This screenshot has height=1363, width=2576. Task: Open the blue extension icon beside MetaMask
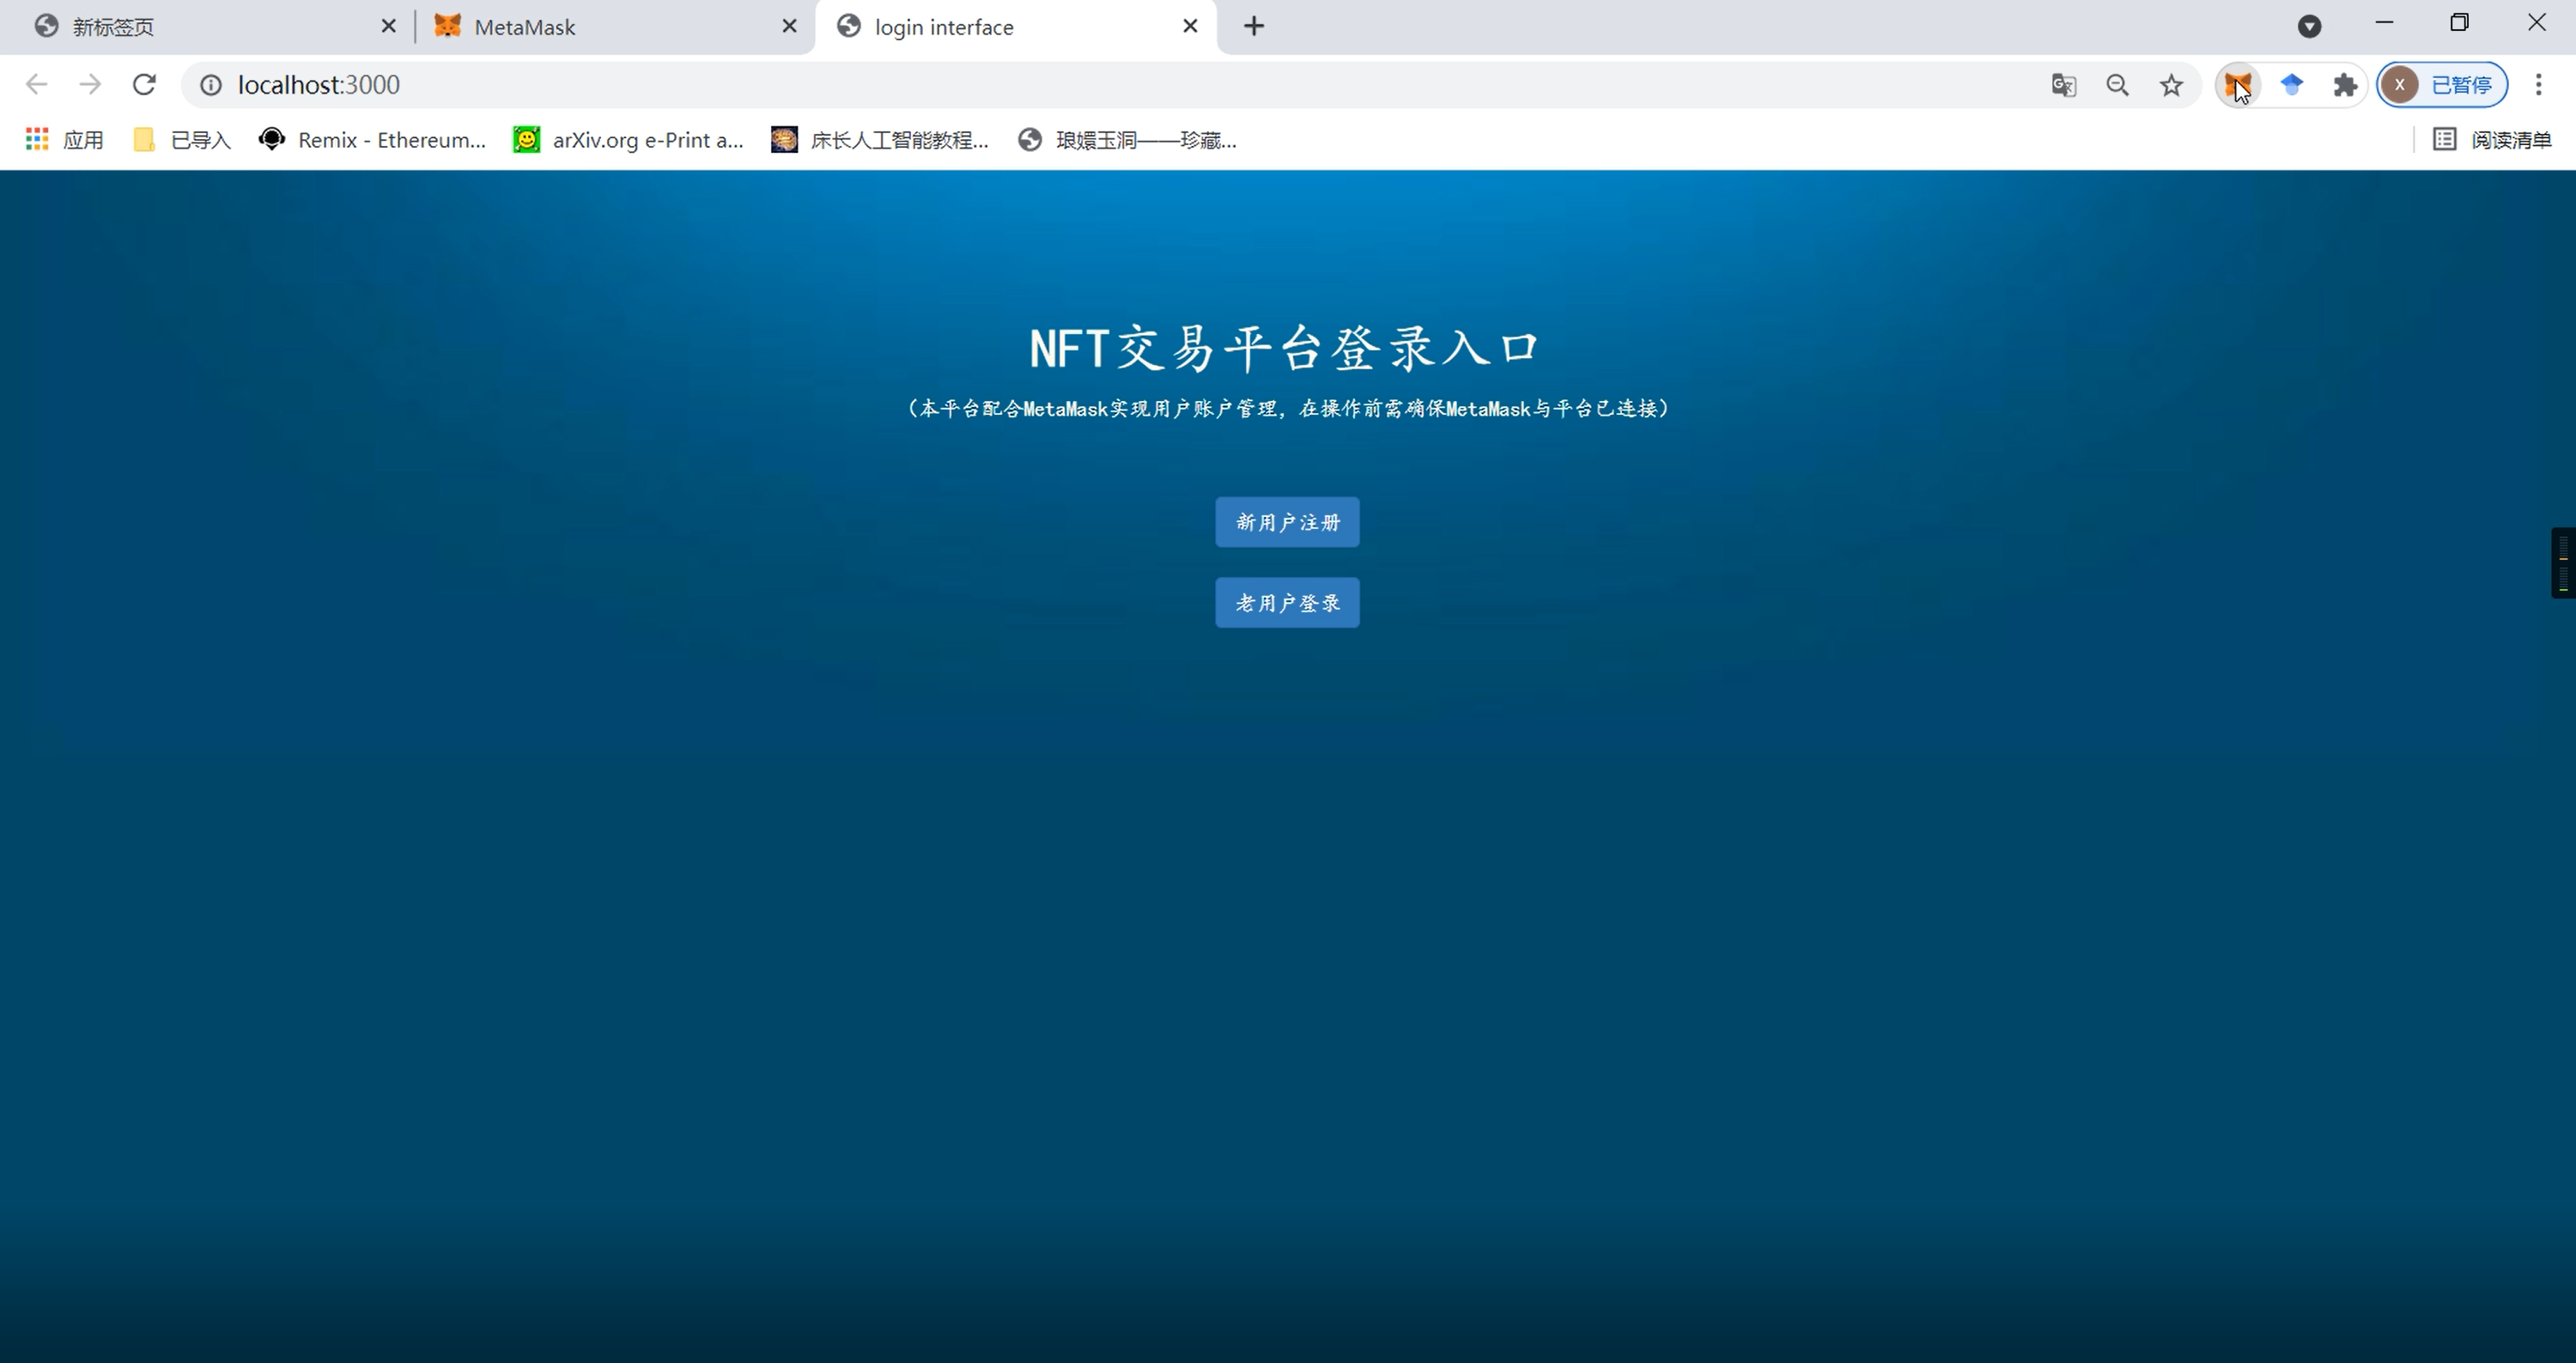coord(2292,85)
